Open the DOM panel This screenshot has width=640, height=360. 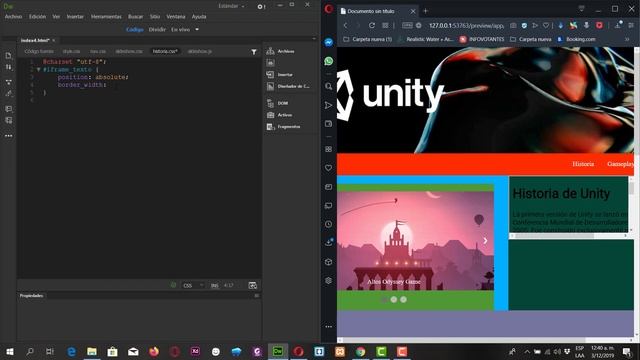tap(278, 103)
